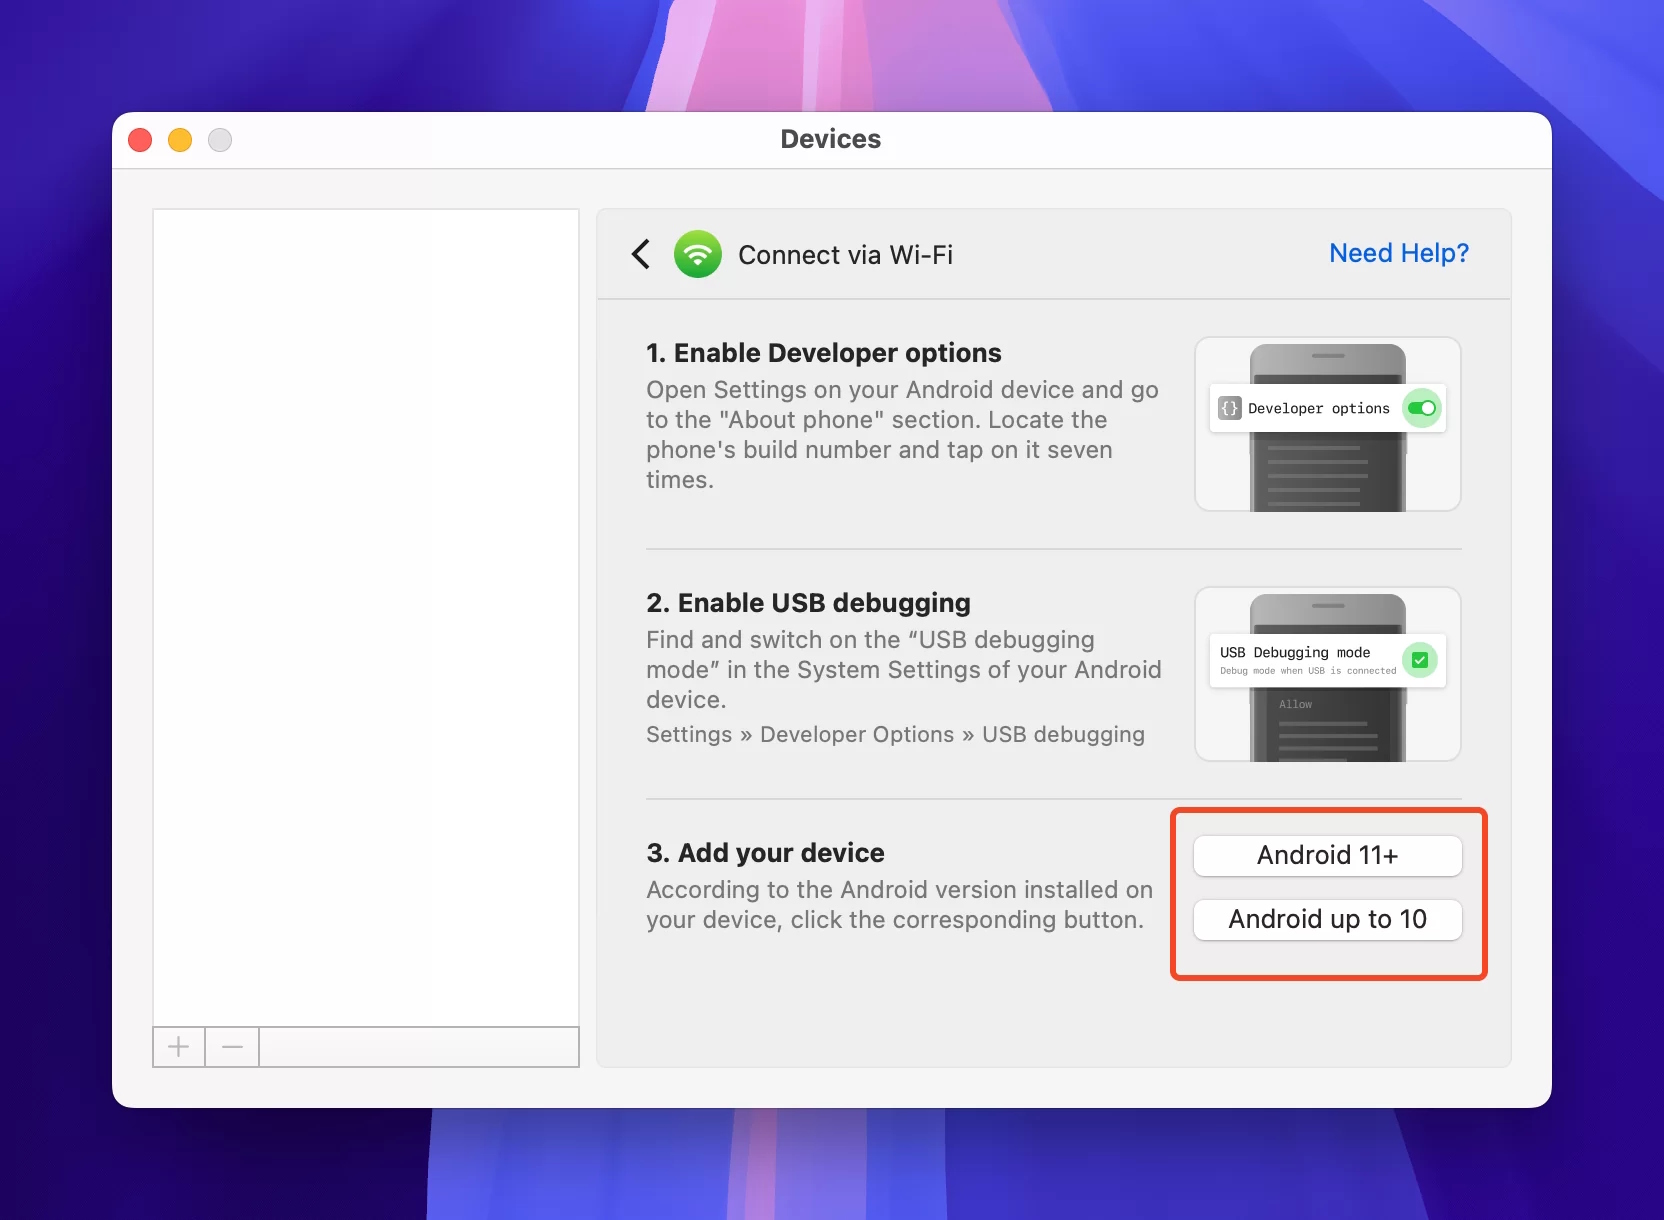Click Allow text in USB debugging illustration

[1295, 704]
